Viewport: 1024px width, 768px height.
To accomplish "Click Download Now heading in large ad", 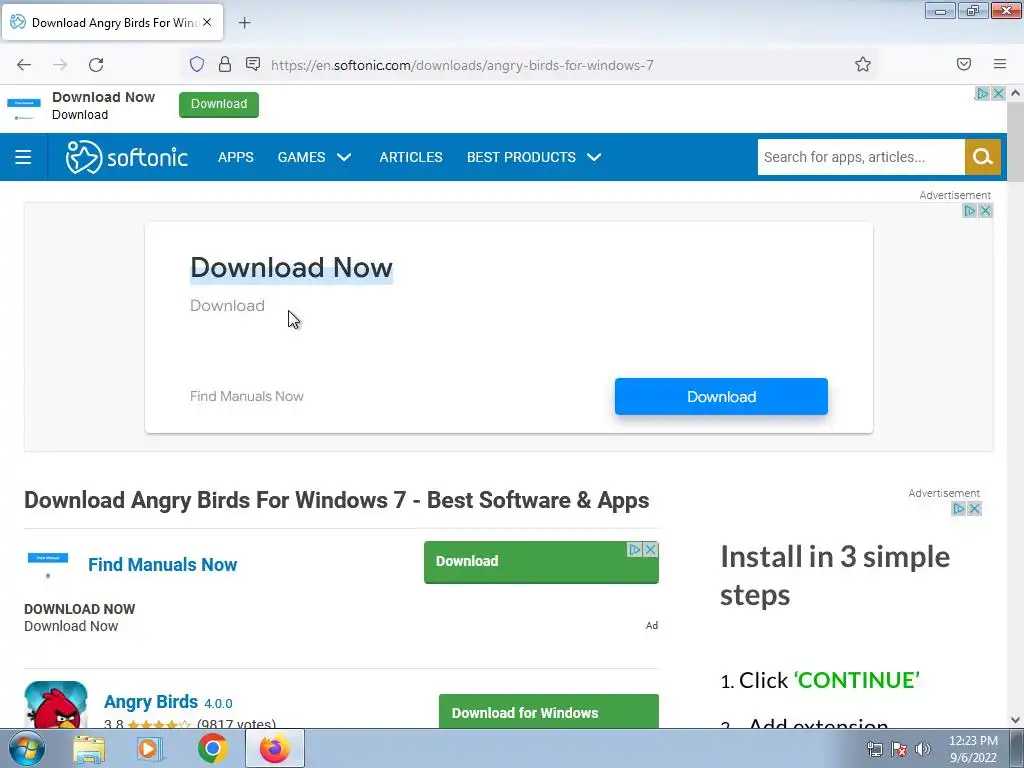I will pyautogui.click(x=291, y=268).
